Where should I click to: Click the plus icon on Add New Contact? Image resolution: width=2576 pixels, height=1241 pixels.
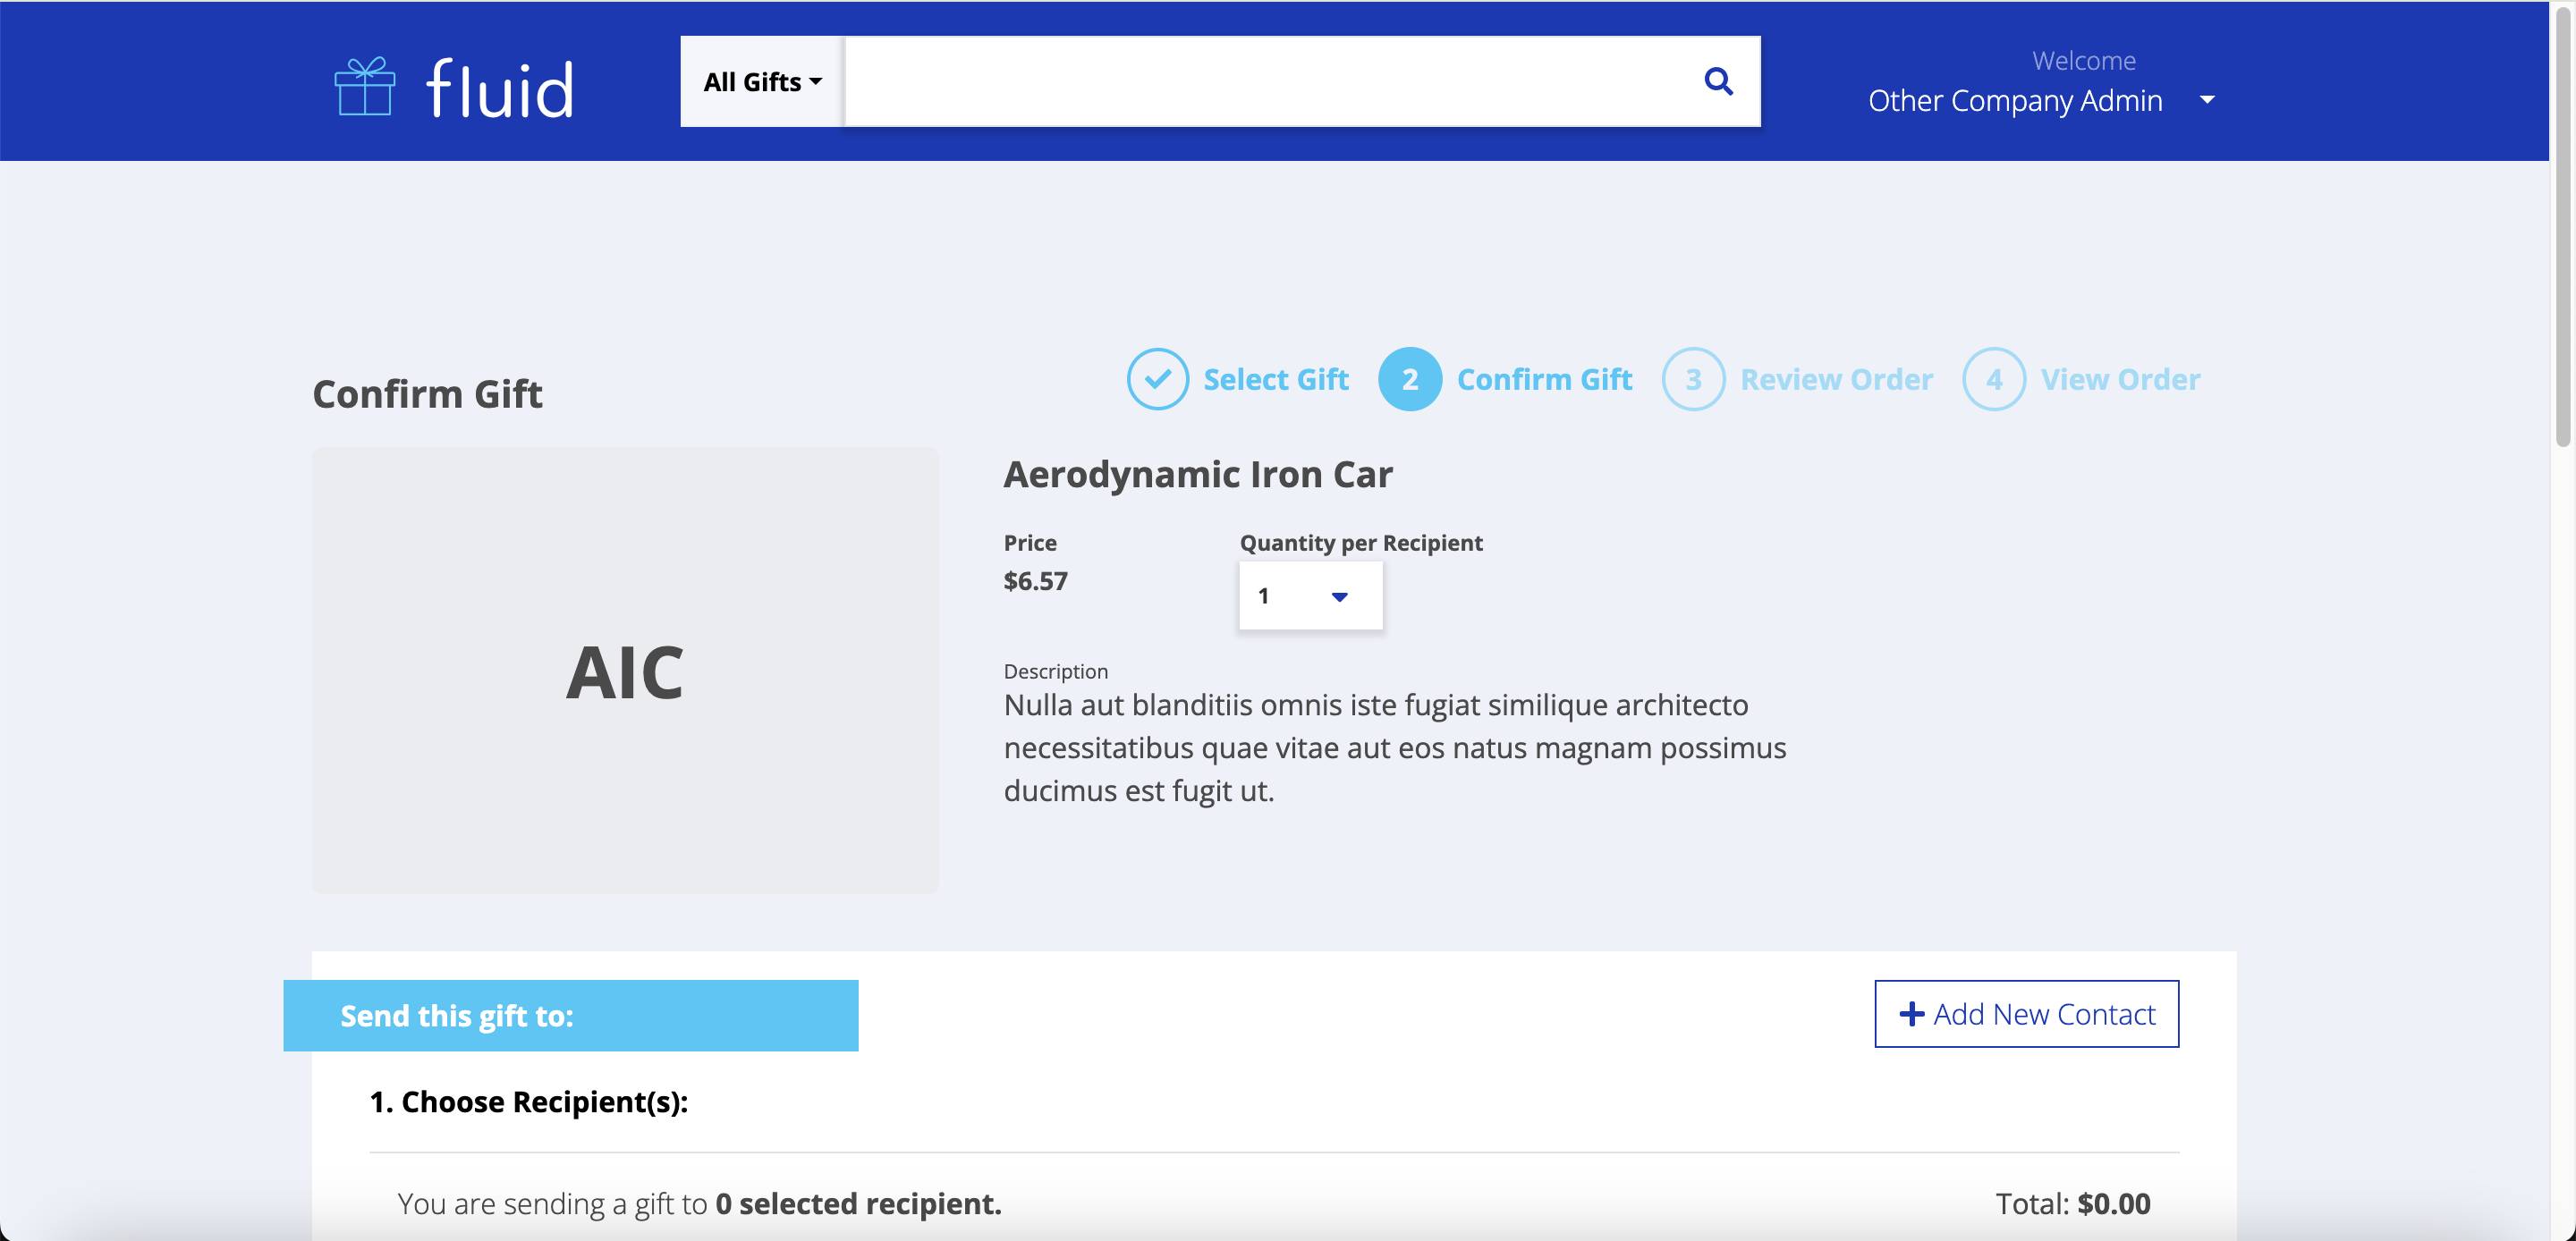pos(1911,1014)
